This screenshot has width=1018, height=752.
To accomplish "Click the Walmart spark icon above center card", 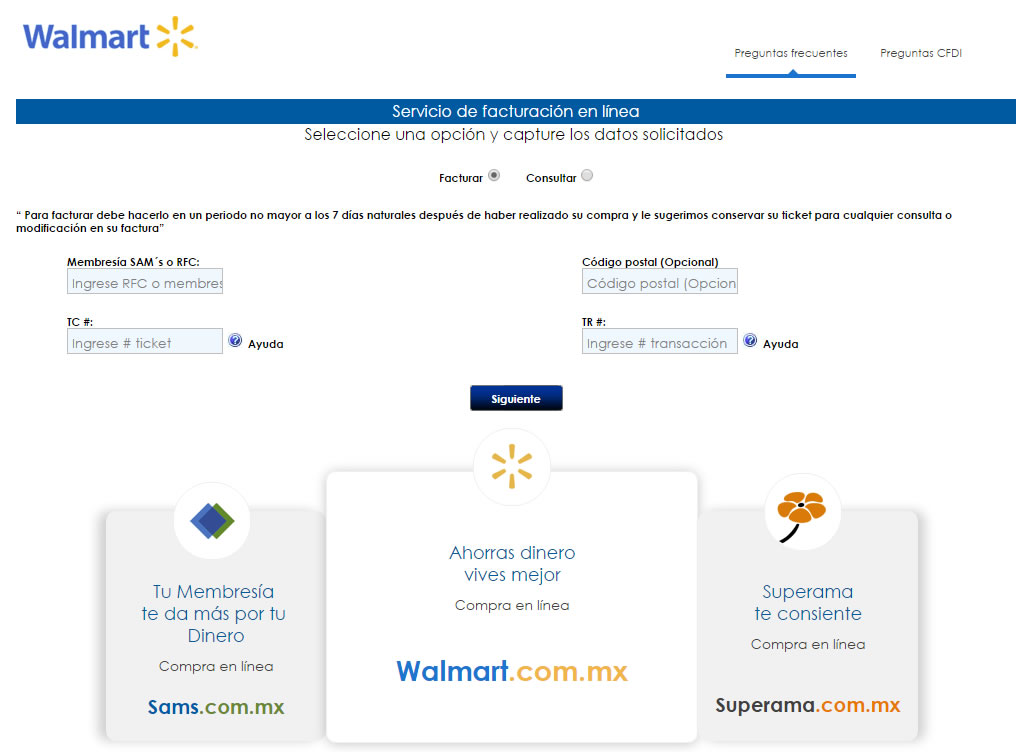I will tap(511, 466).
